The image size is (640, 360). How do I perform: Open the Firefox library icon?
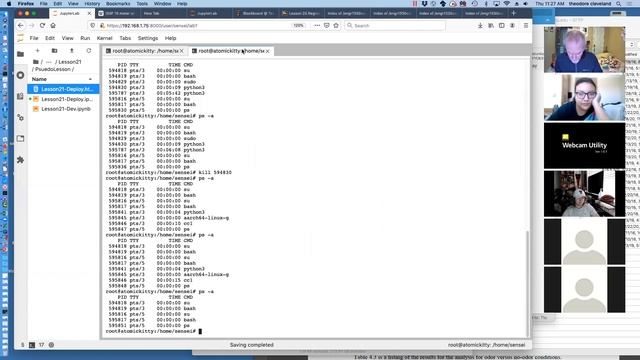click(491, 25)
